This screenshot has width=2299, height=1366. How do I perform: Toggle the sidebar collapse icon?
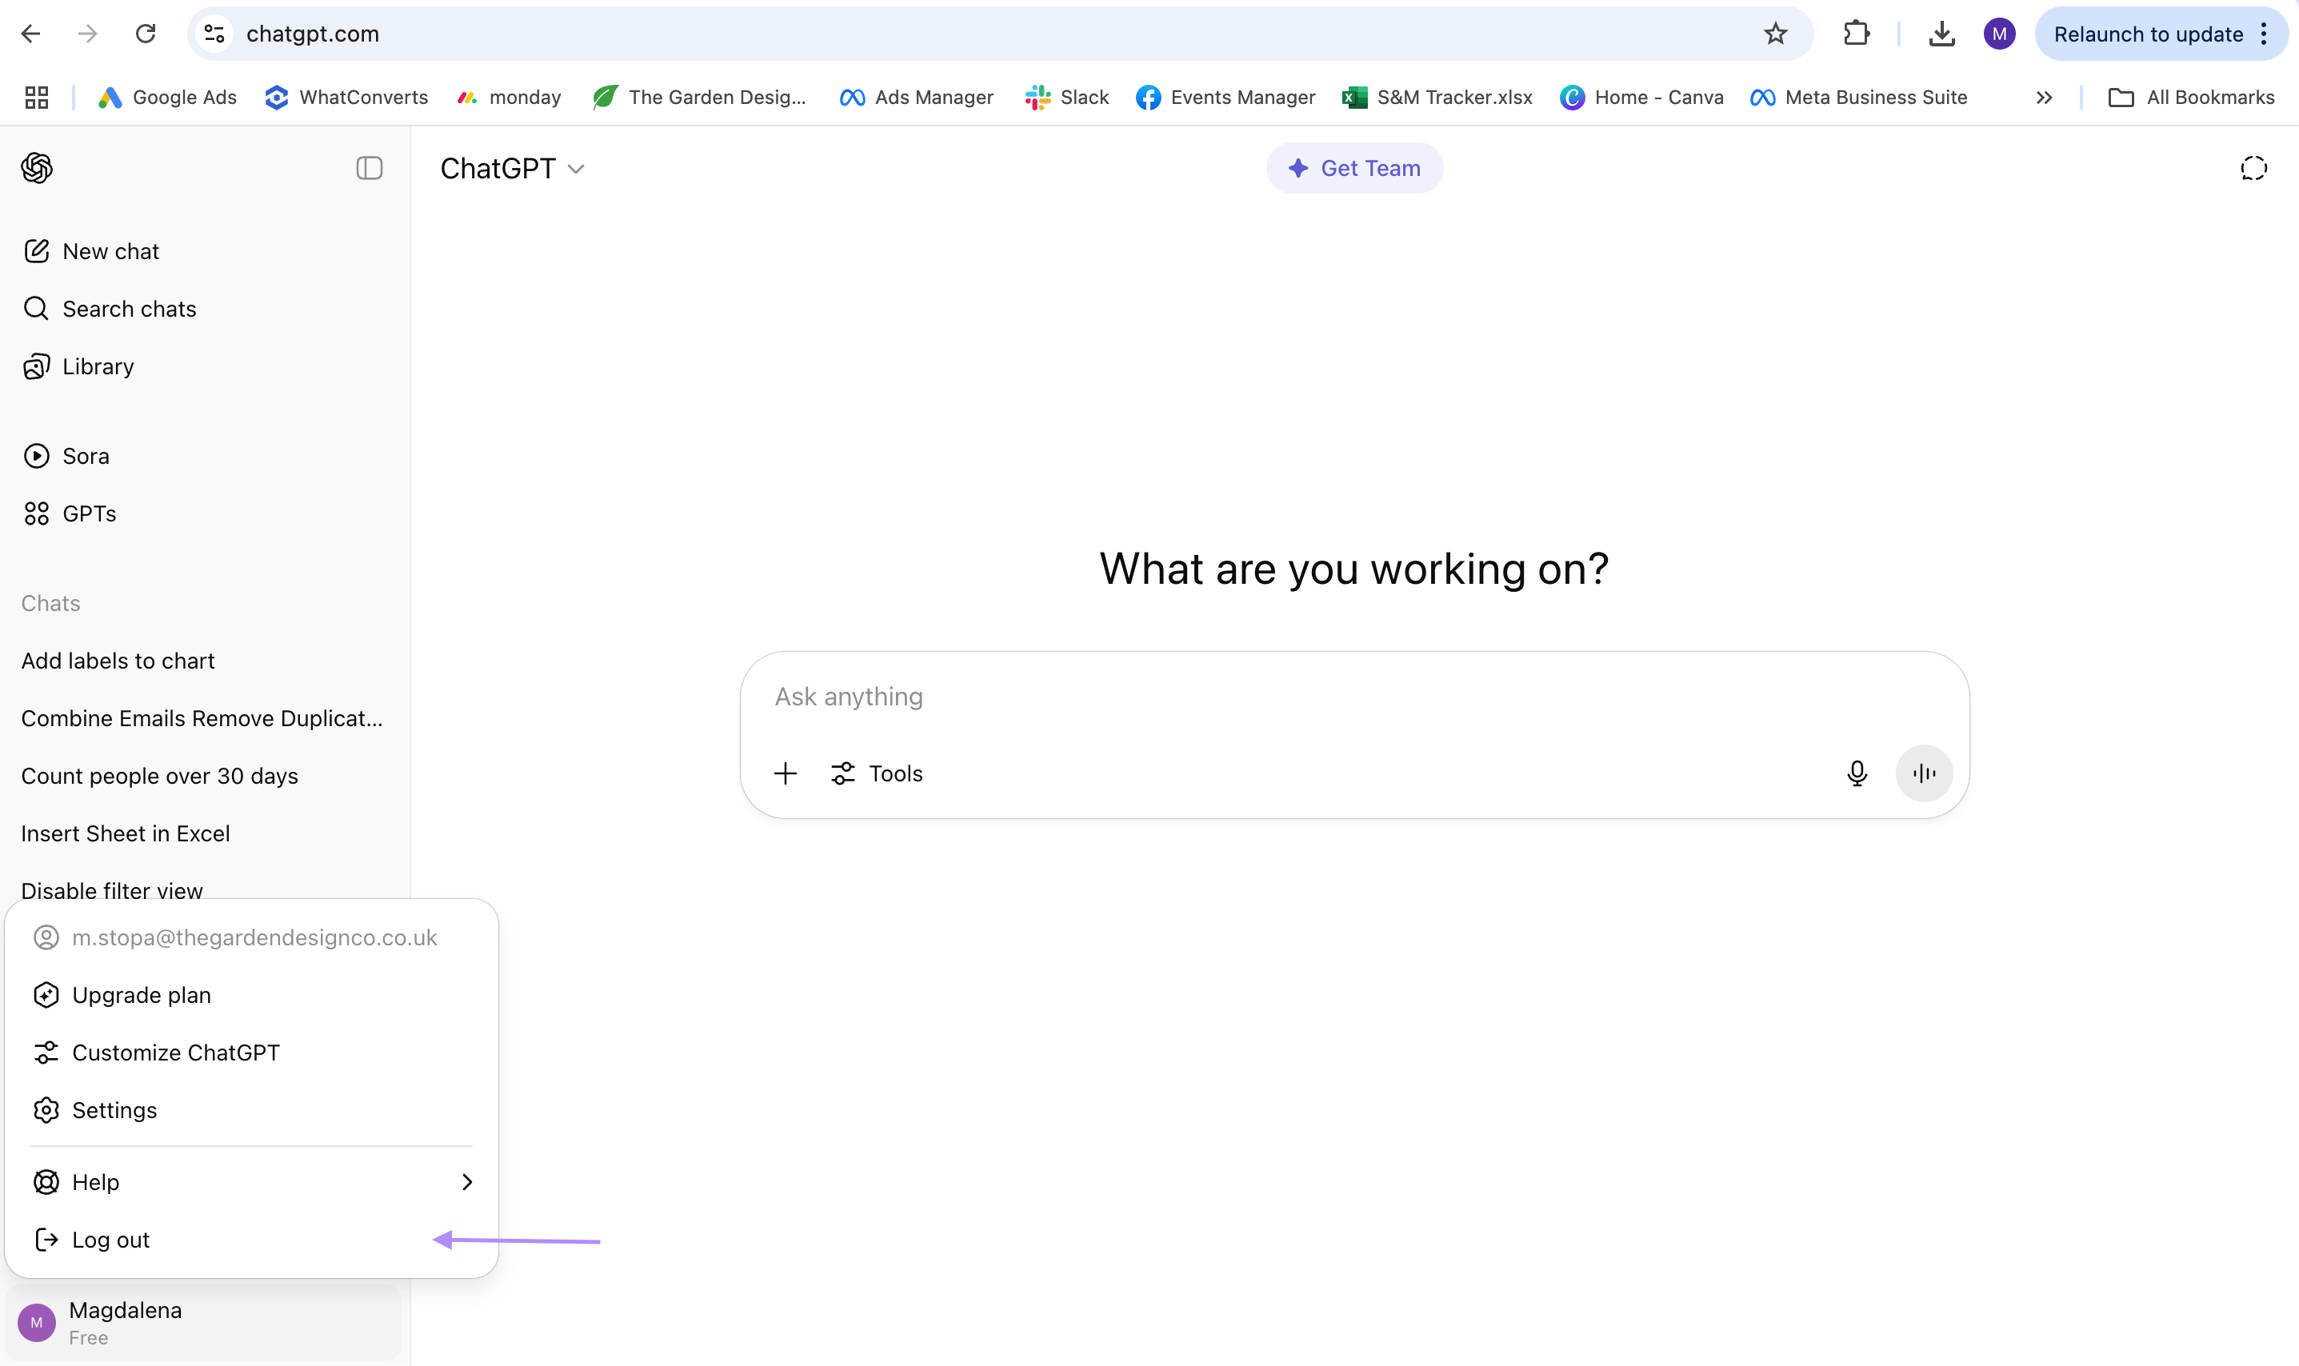[369, 168]
